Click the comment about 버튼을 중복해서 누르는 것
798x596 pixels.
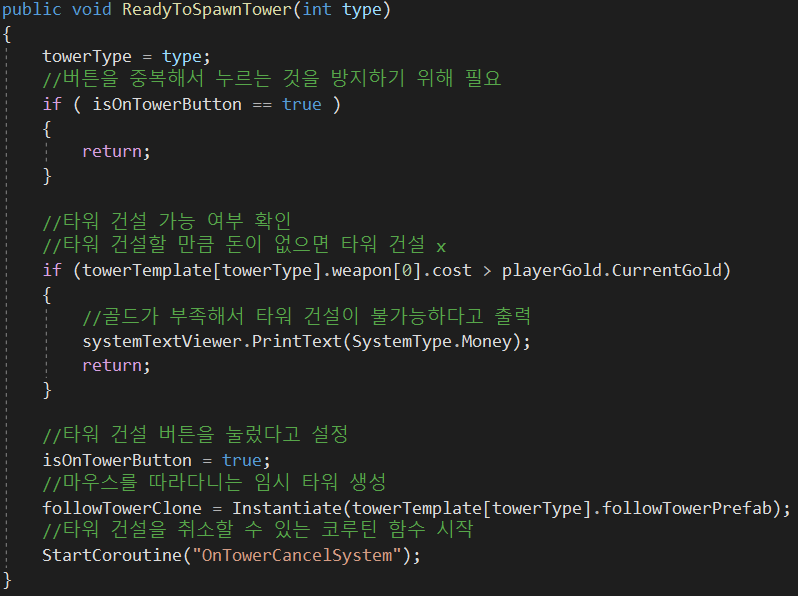[x=271, y=80]
